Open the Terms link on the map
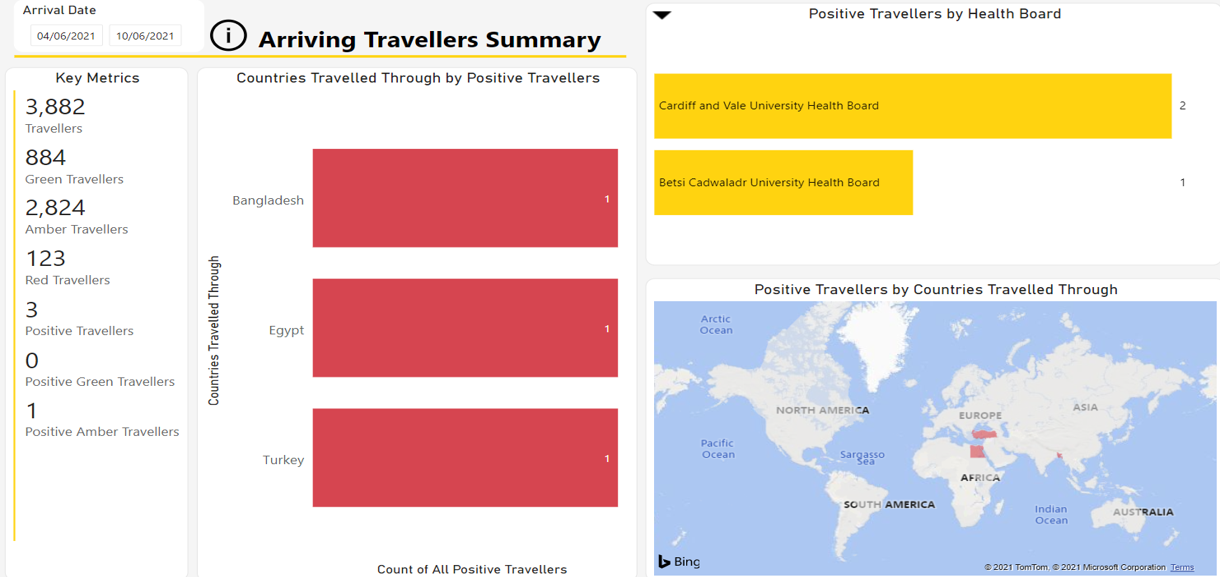Viewport: 1220px width, 577px height. (x=1182, y=567)
